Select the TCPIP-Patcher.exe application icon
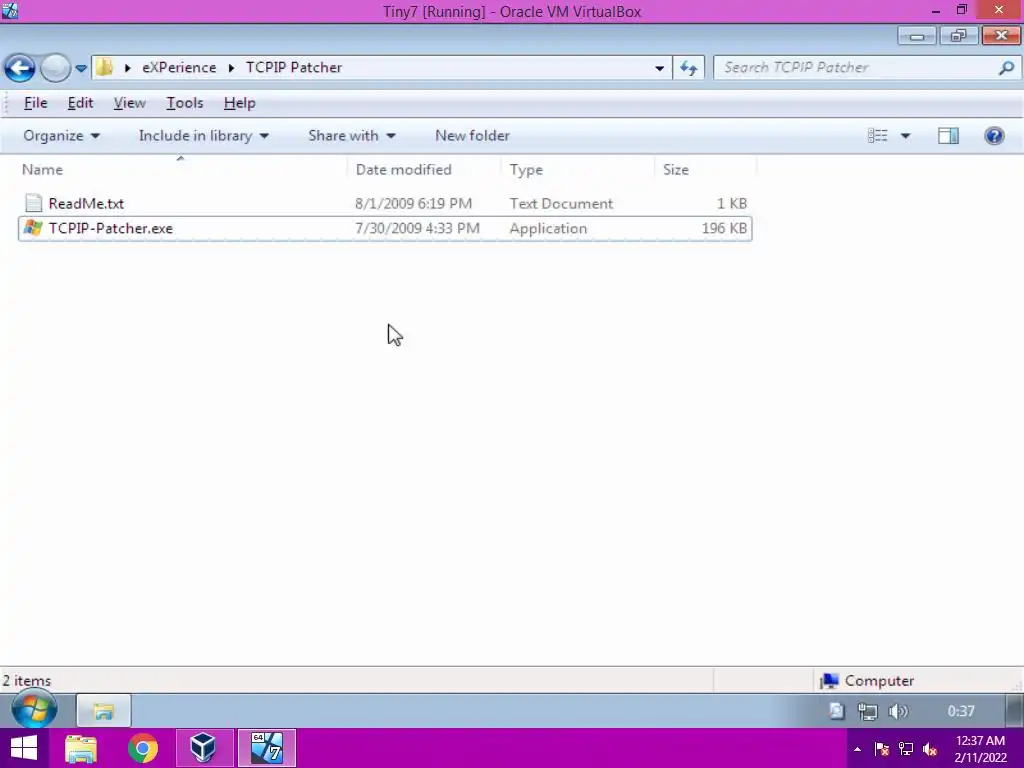Image resolution: width=1024 pixels, height=768 pixels. click(x=33, y=228)
